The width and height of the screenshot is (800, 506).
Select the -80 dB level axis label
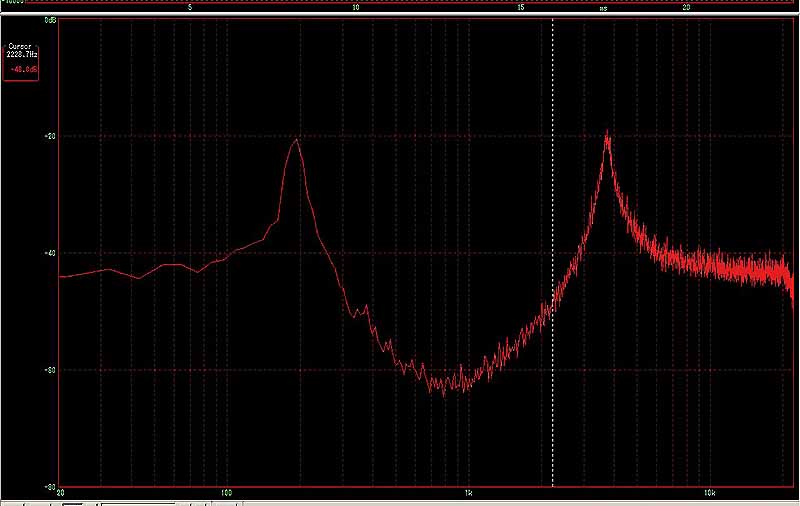[49, 486]
